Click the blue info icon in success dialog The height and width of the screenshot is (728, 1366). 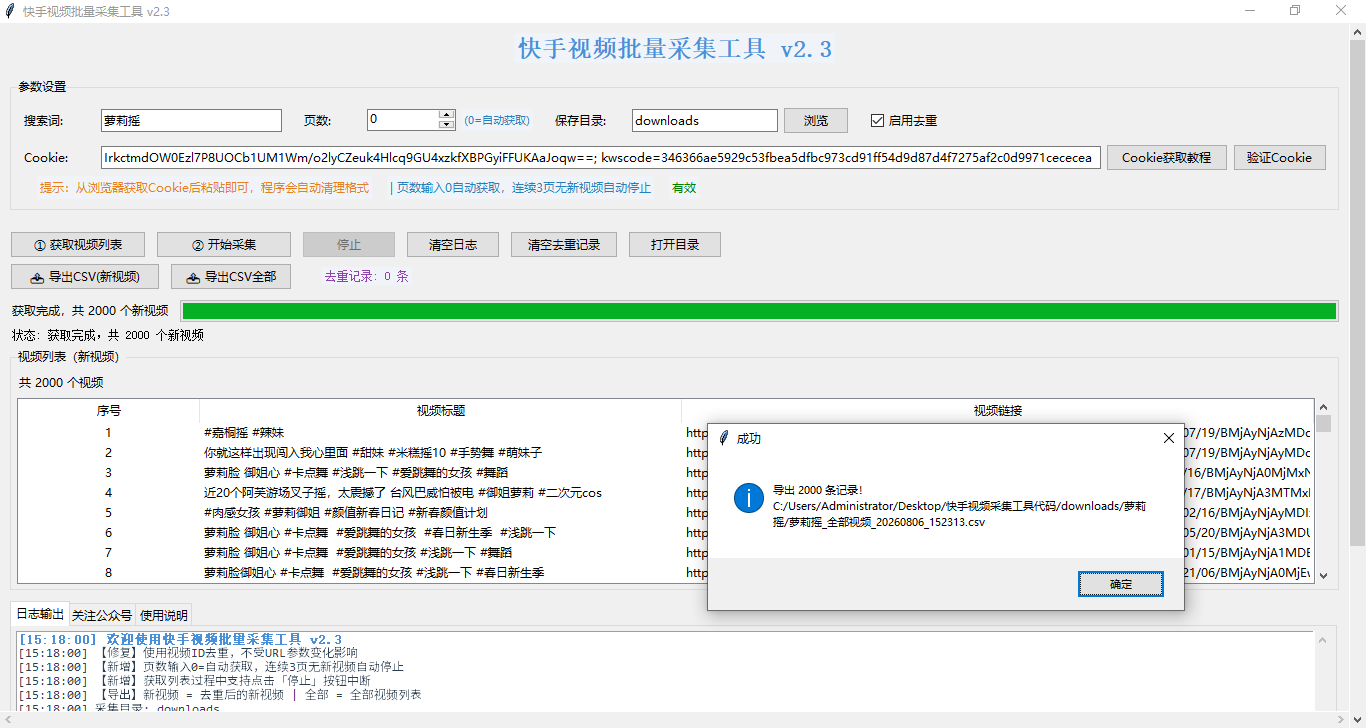[749, 497]
